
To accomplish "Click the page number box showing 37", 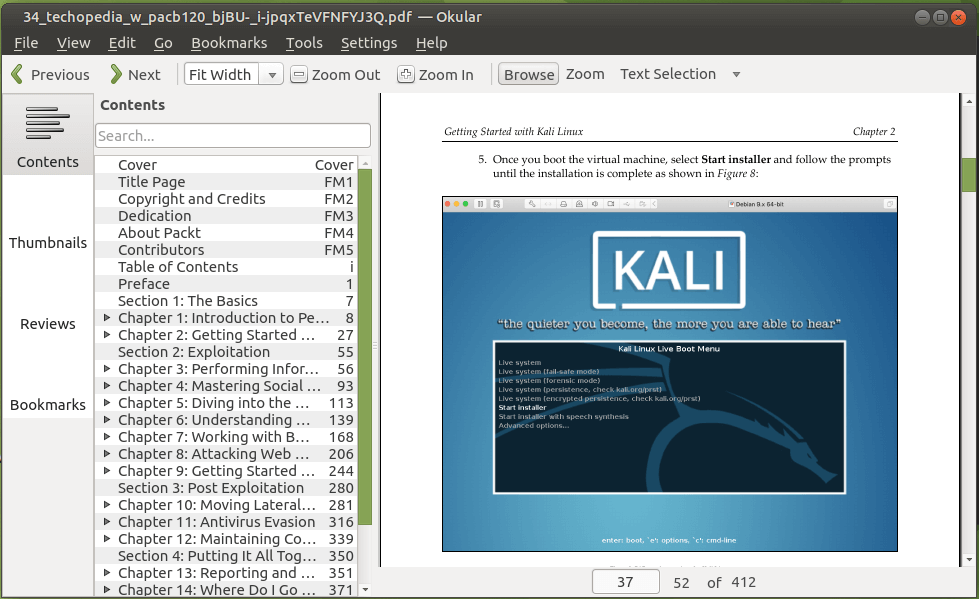I will click(626, 582).
